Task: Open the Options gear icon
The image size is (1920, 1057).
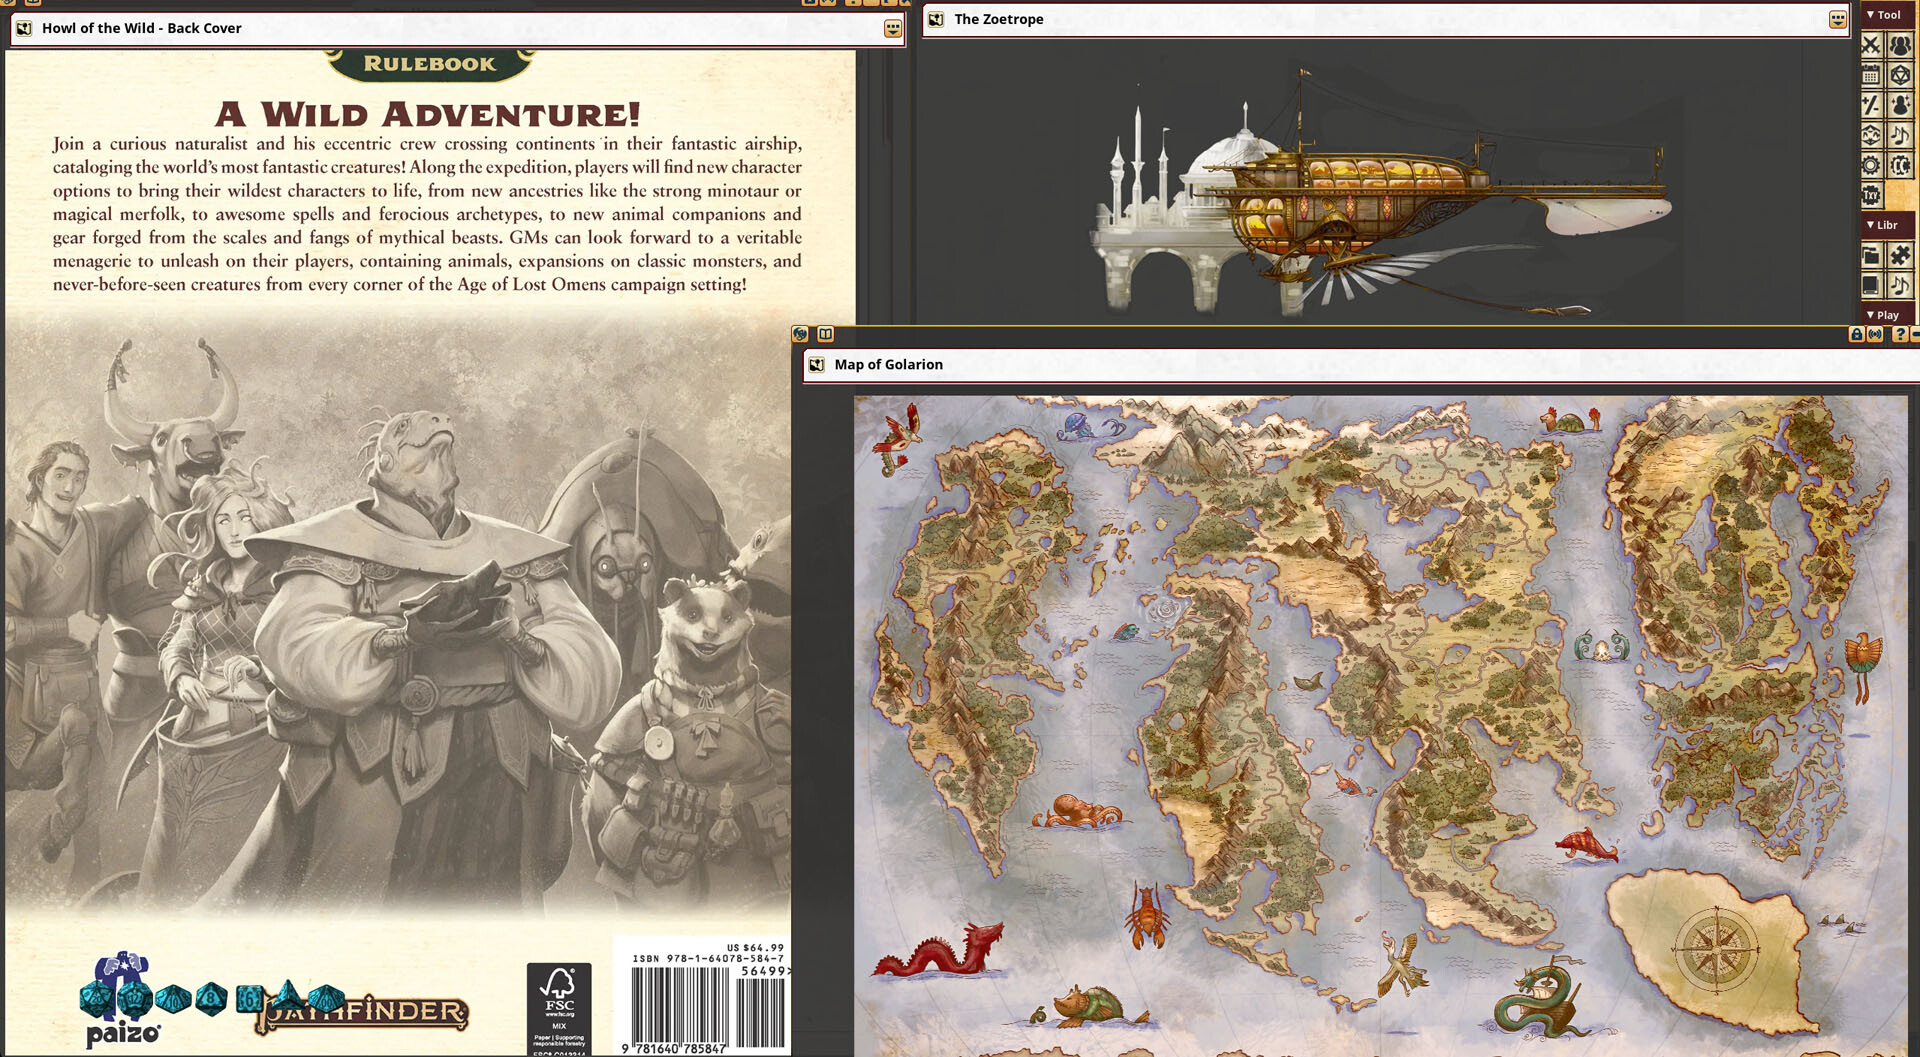Action: coord(1870,165)
